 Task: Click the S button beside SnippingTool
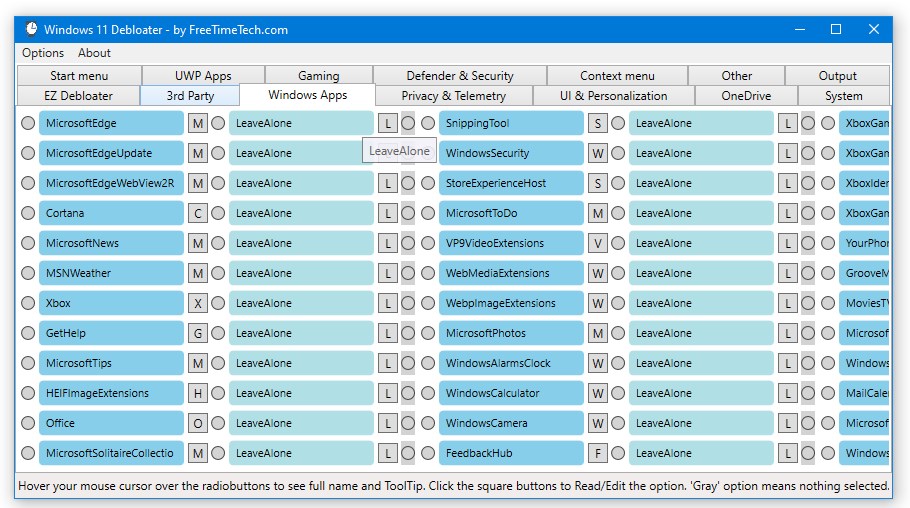598,123
